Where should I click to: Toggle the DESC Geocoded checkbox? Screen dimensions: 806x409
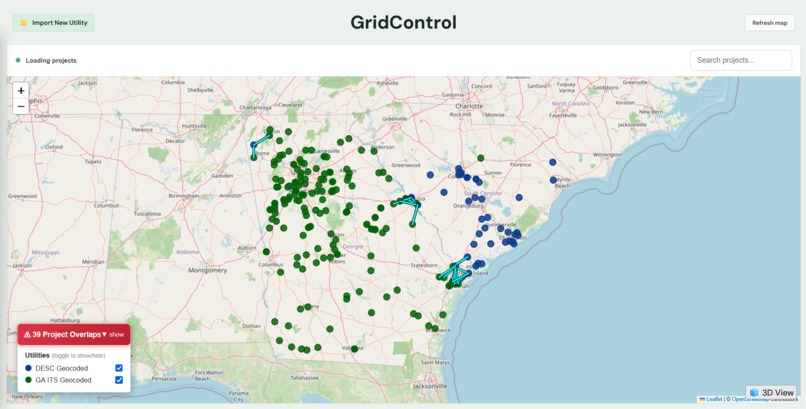click(119, 368)
